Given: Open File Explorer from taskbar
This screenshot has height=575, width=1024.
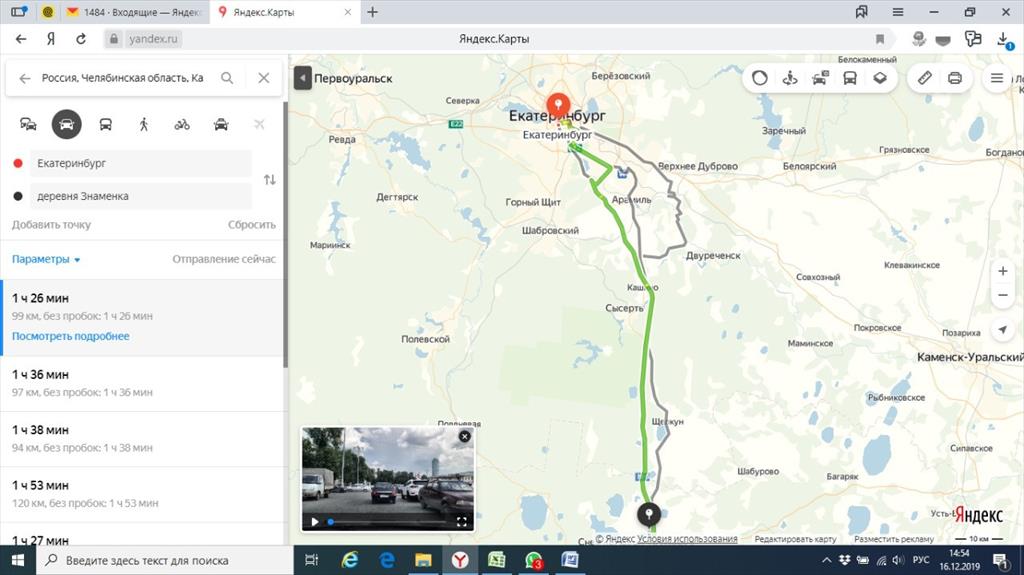Looking at the screenshot, I should 423,560.
